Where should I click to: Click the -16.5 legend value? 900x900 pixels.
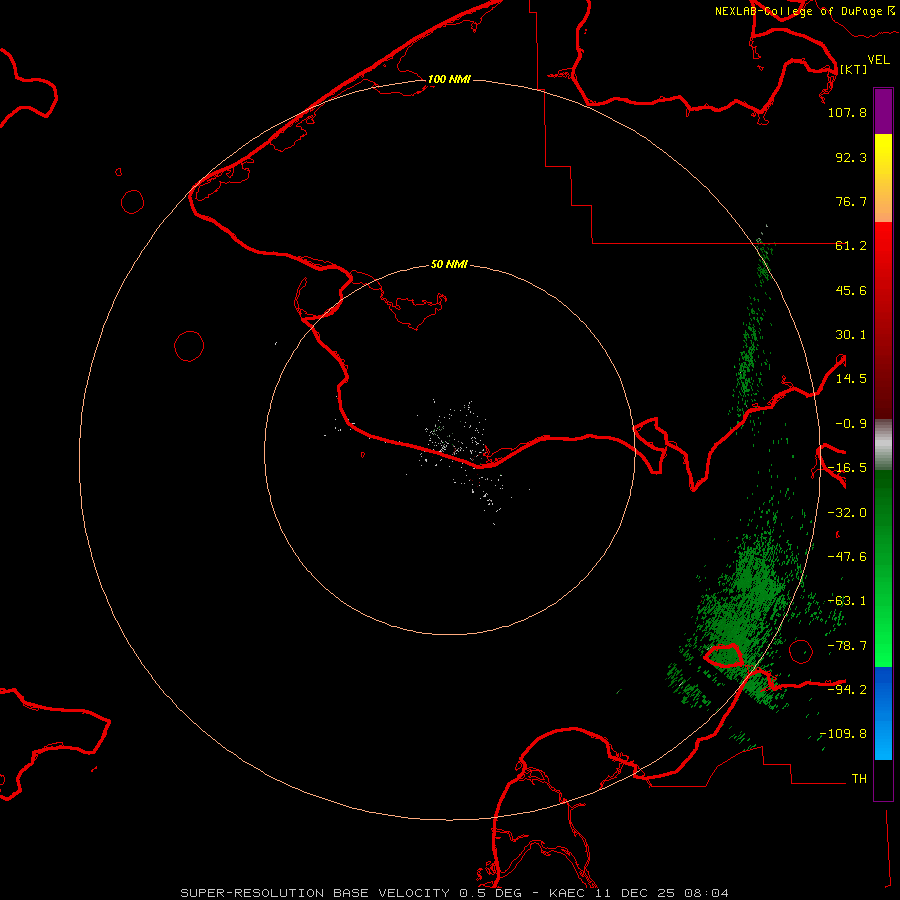847,468
